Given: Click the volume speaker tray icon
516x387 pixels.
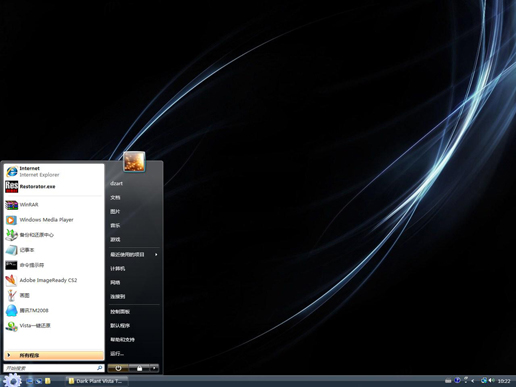Looking at the screenshot, I should point(492,381).
